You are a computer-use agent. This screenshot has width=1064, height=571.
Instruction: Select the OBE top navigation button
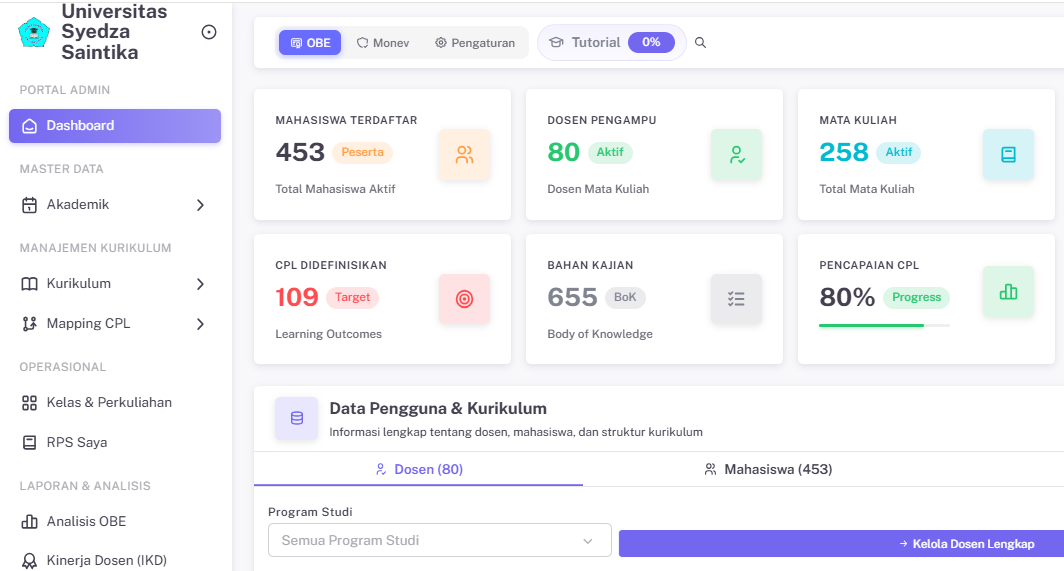point(310,43)
